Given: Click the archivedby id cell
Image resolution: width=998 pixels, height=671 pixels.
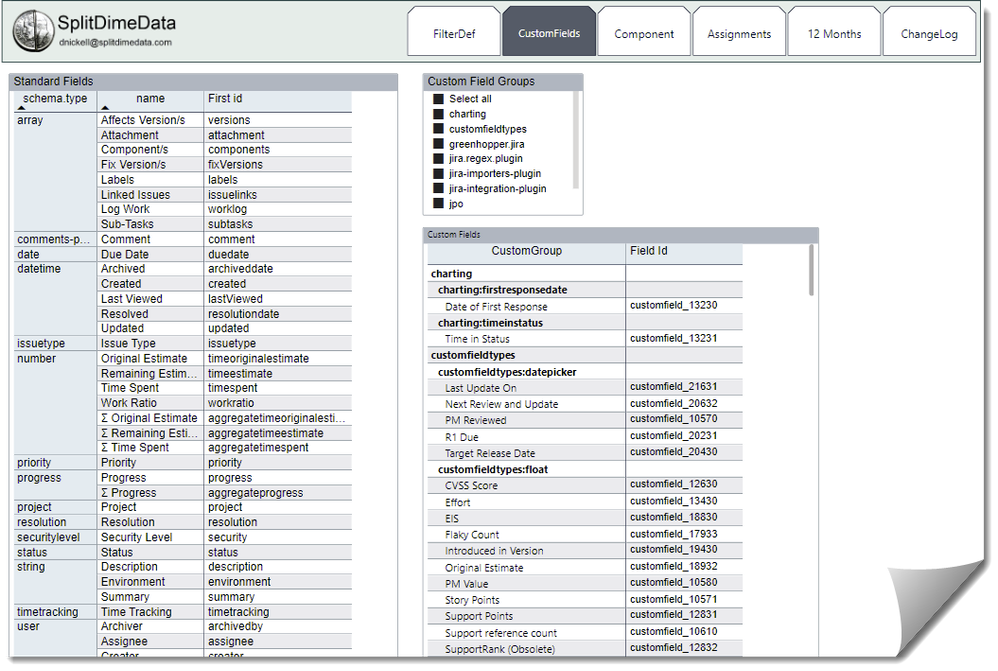Looking at the screenshot, I should click(x=278, y=626).
